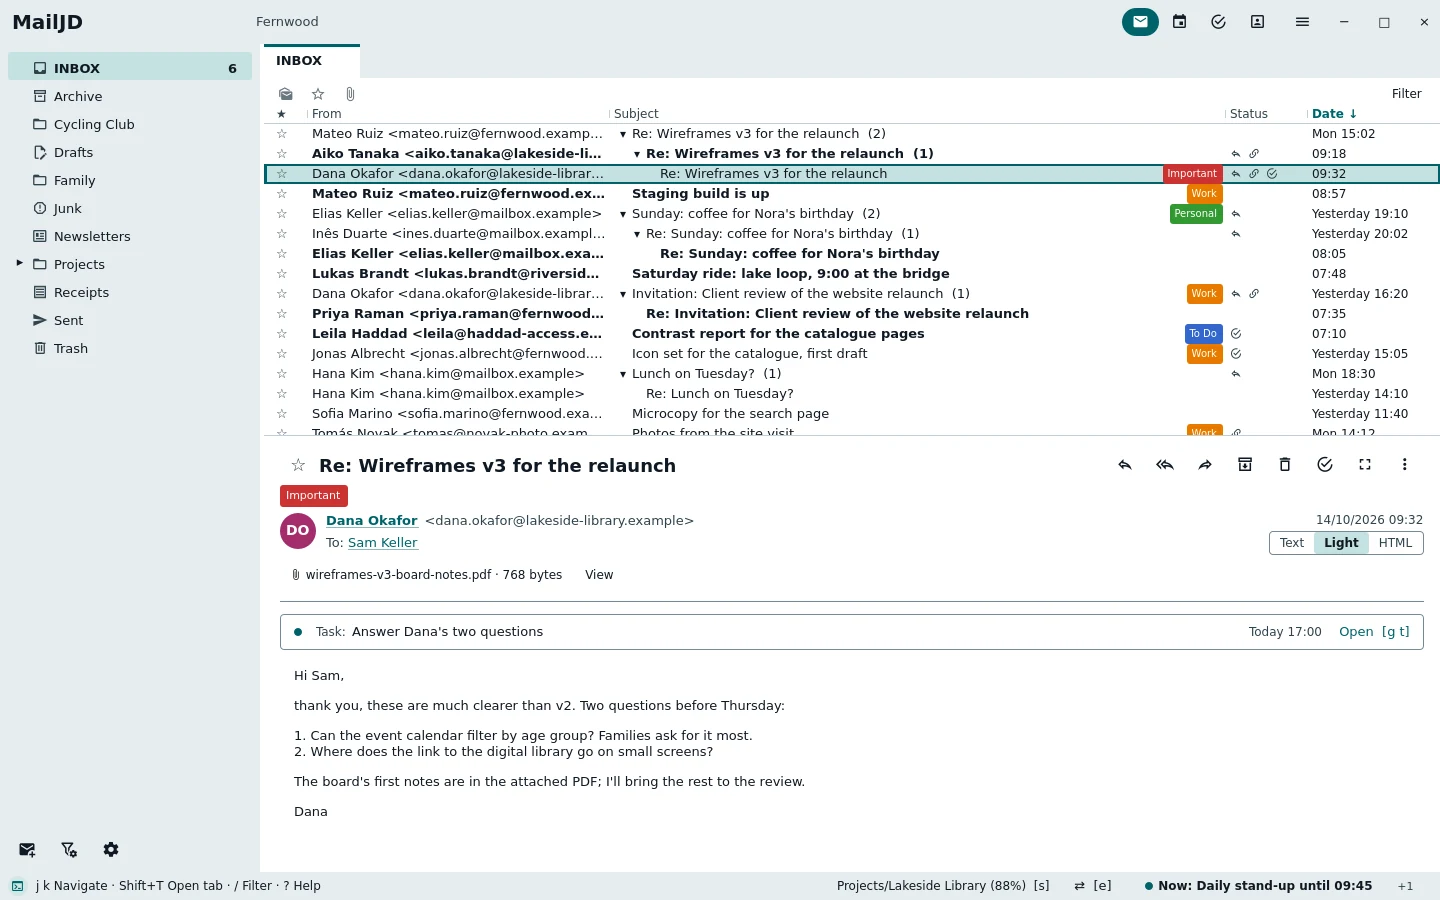This screenshot has height=900, width=1440.
Task: Open more message actions menu
Action: click(1405, 465)
